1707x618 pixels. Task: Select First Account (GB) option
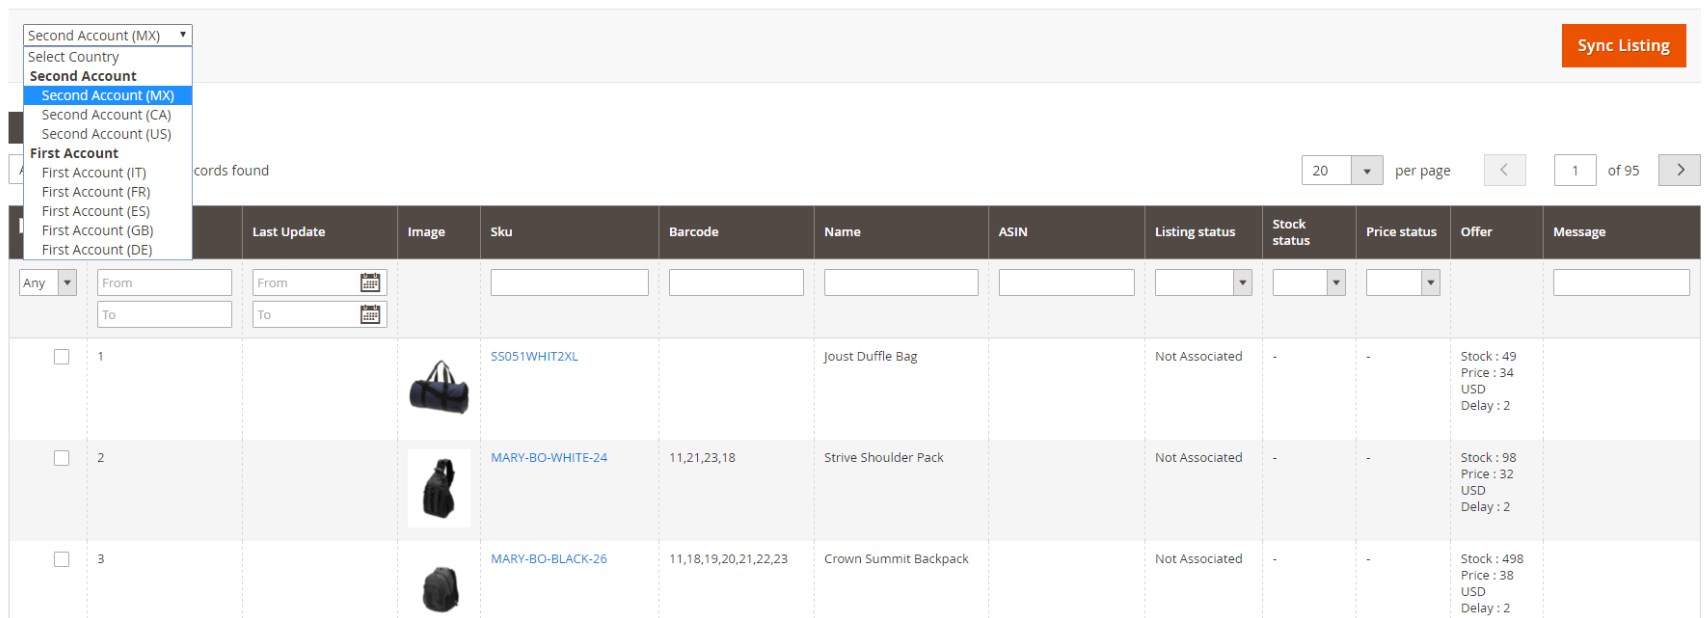97,230
